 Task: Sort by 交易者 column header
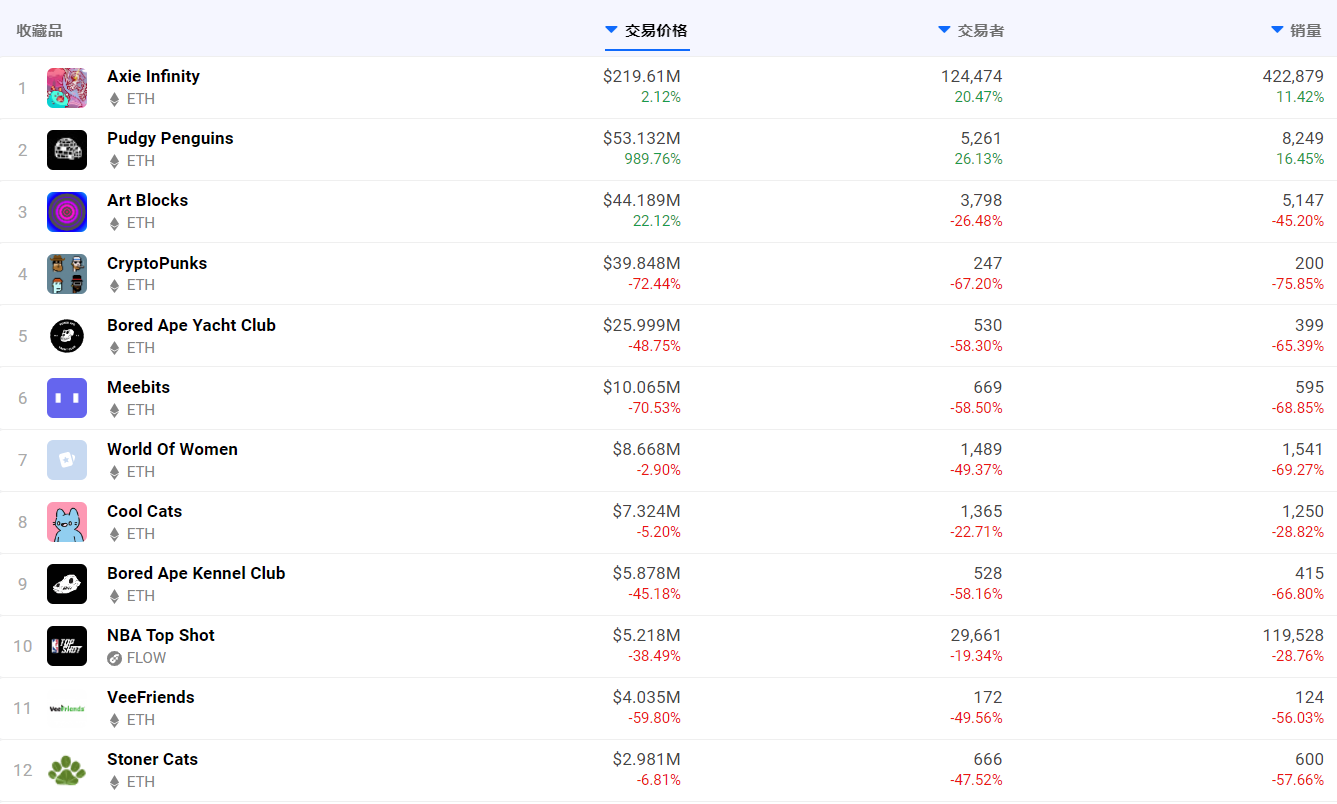(x=971, y=31)
